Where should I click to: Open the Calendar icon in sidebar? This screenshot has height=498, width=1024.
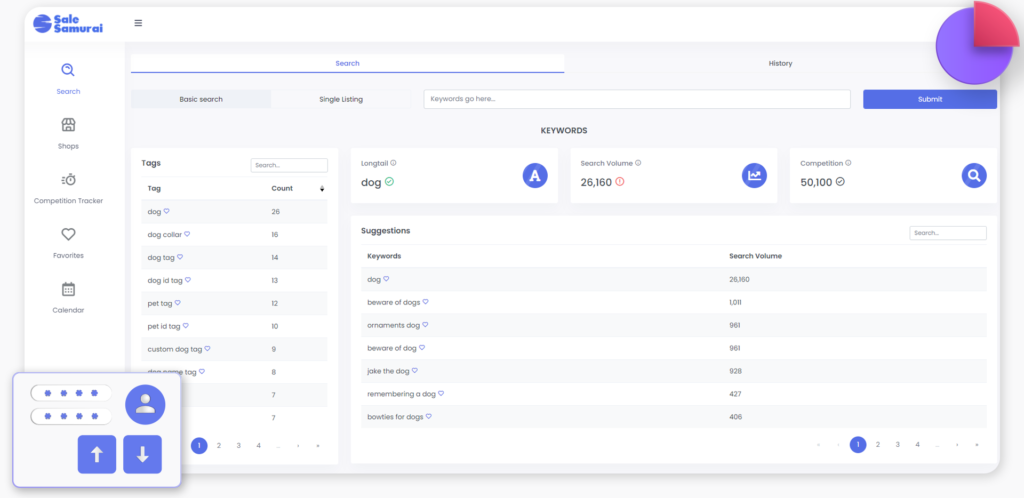point(68,289)
